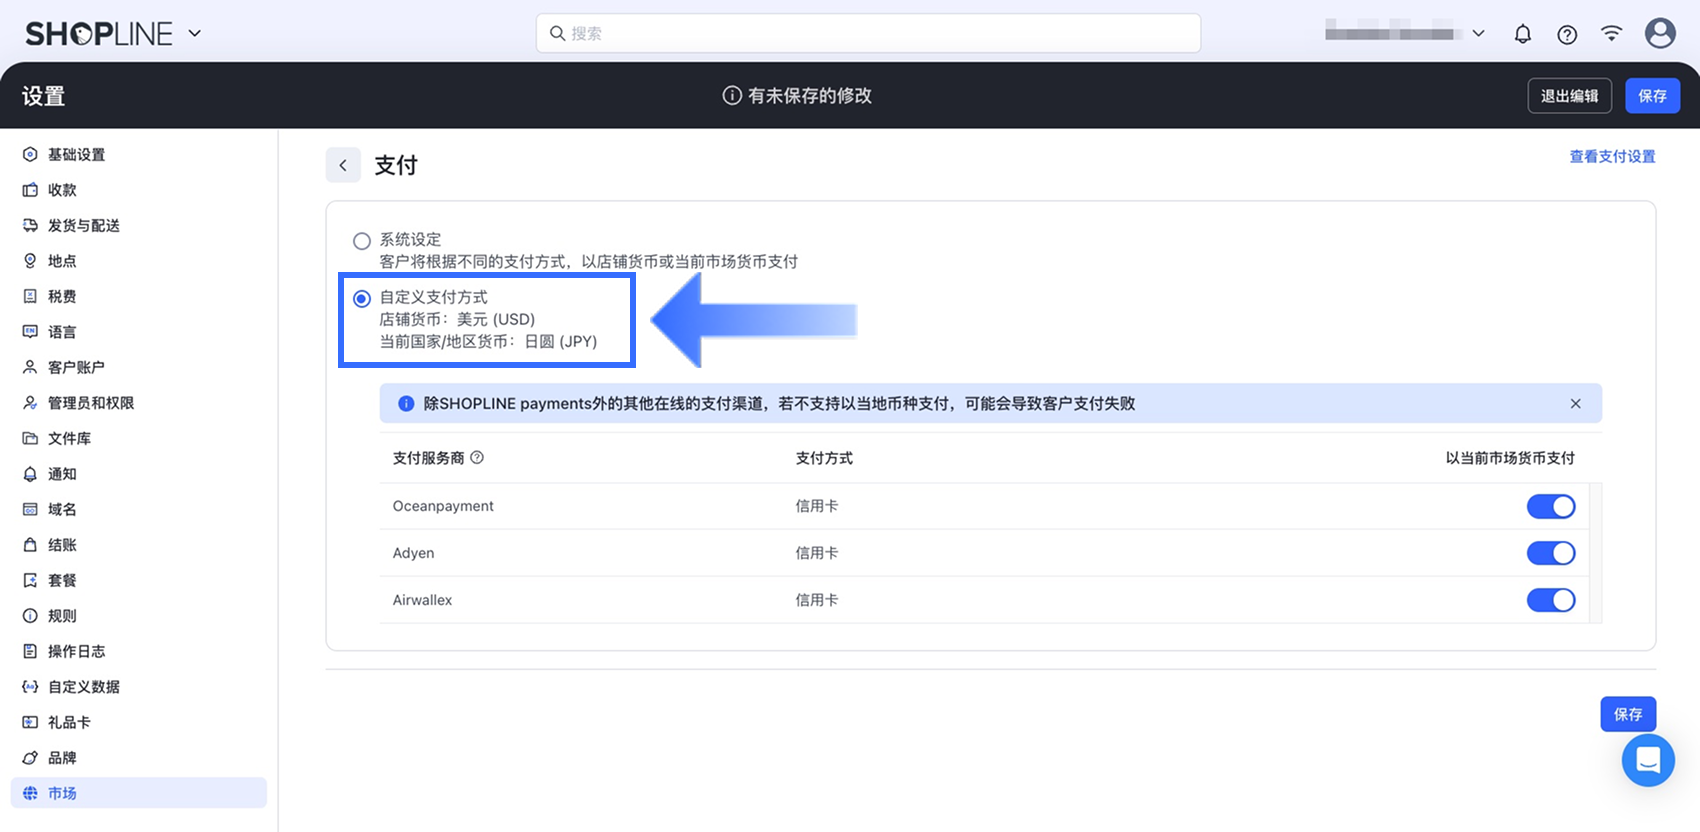Screen dimensions: 1700x832
Task: Click the 市场 globe icon
Action: pos(30,793)
